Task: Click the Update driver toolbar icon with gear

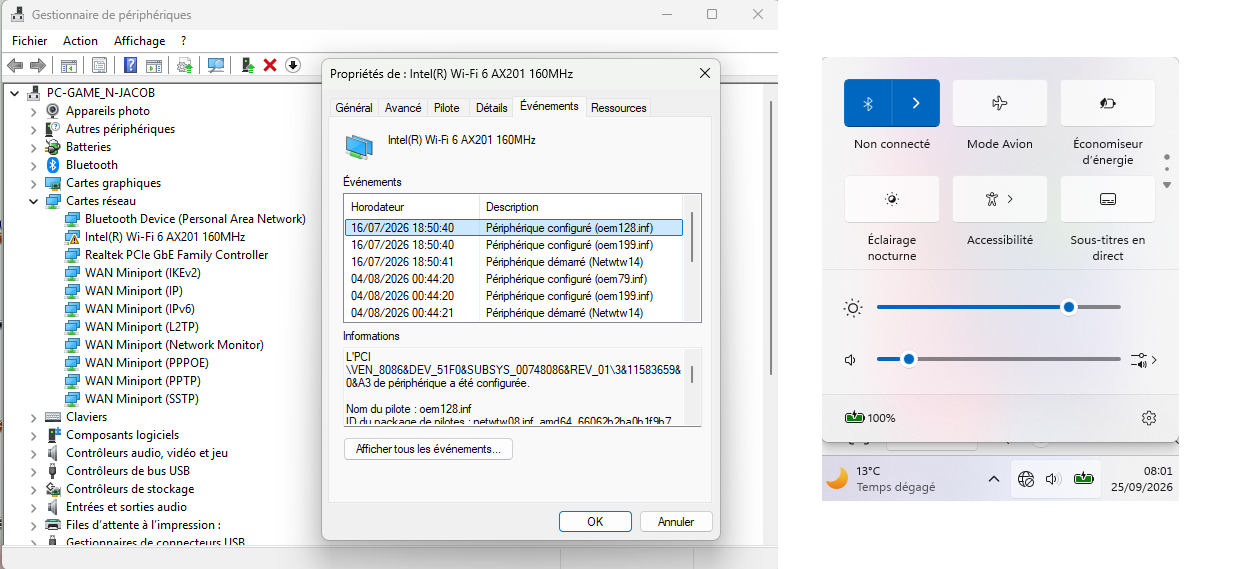Action: click(185, 65)
